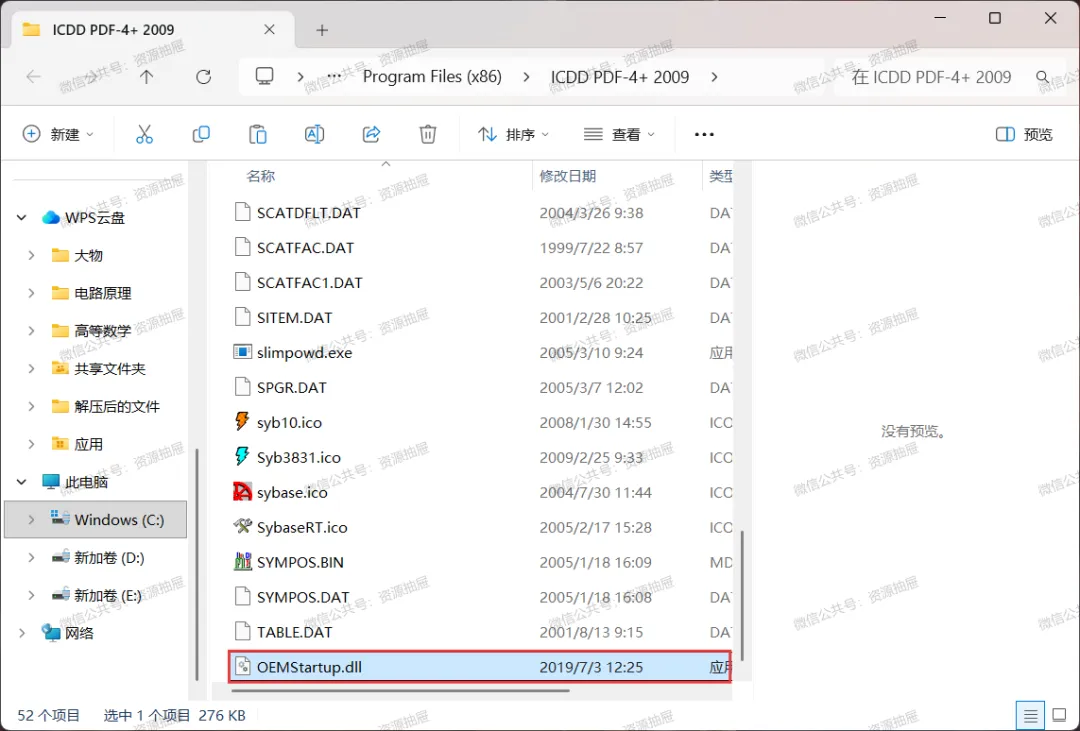Click the SybaseRT.ico tools icon

point(242,527)
